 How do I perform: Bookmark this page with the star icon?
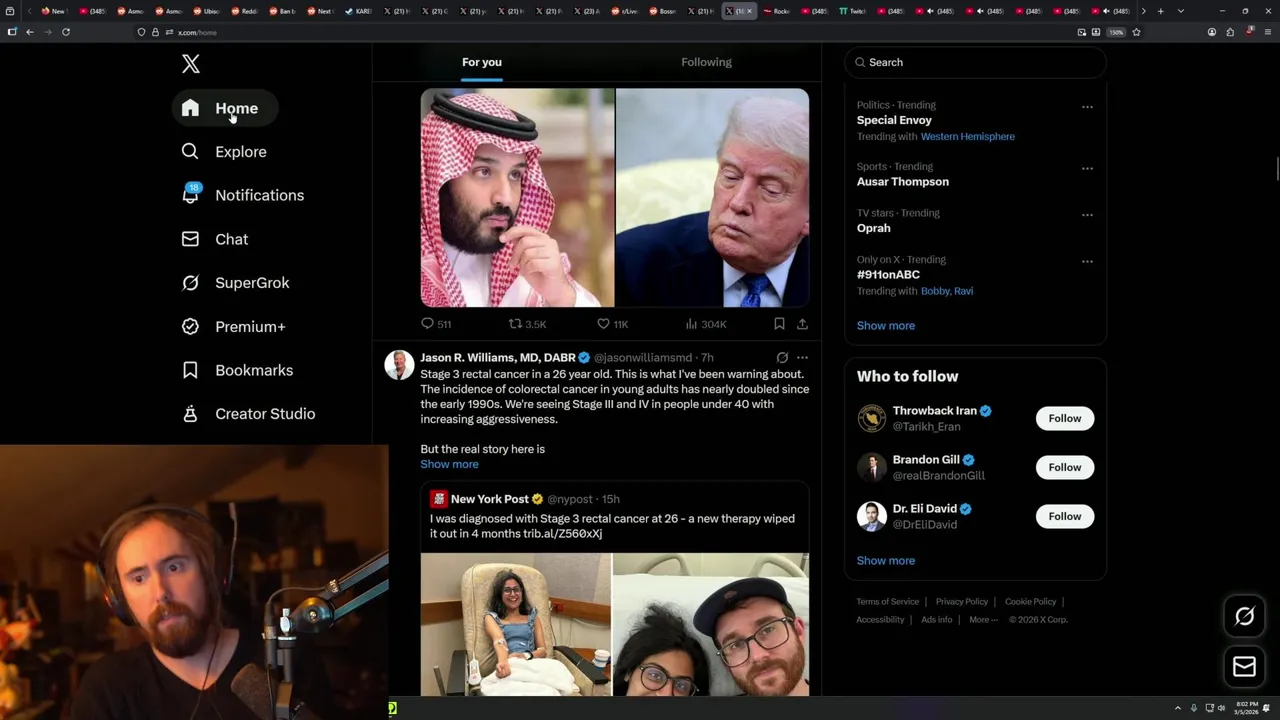pos(1136,32)
